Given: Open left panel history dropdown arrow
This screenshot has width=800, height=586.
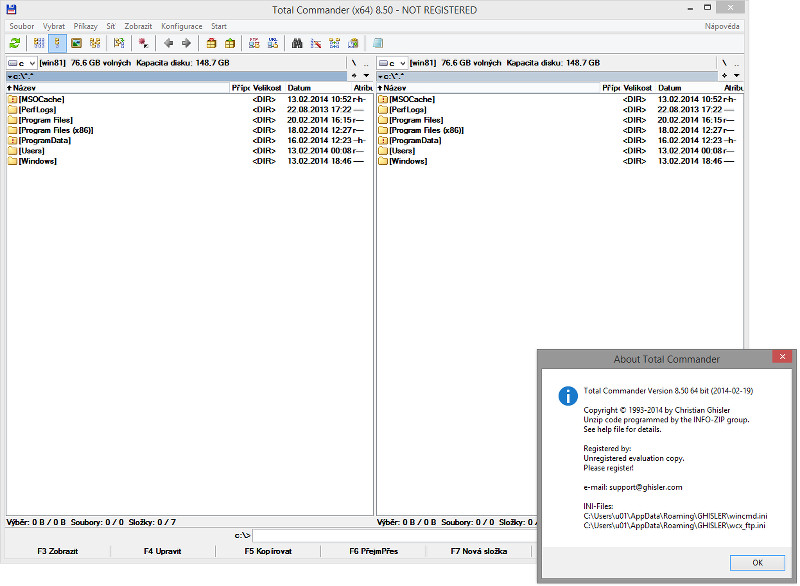Looking at the screenshot, I should [x=366, y=76].
